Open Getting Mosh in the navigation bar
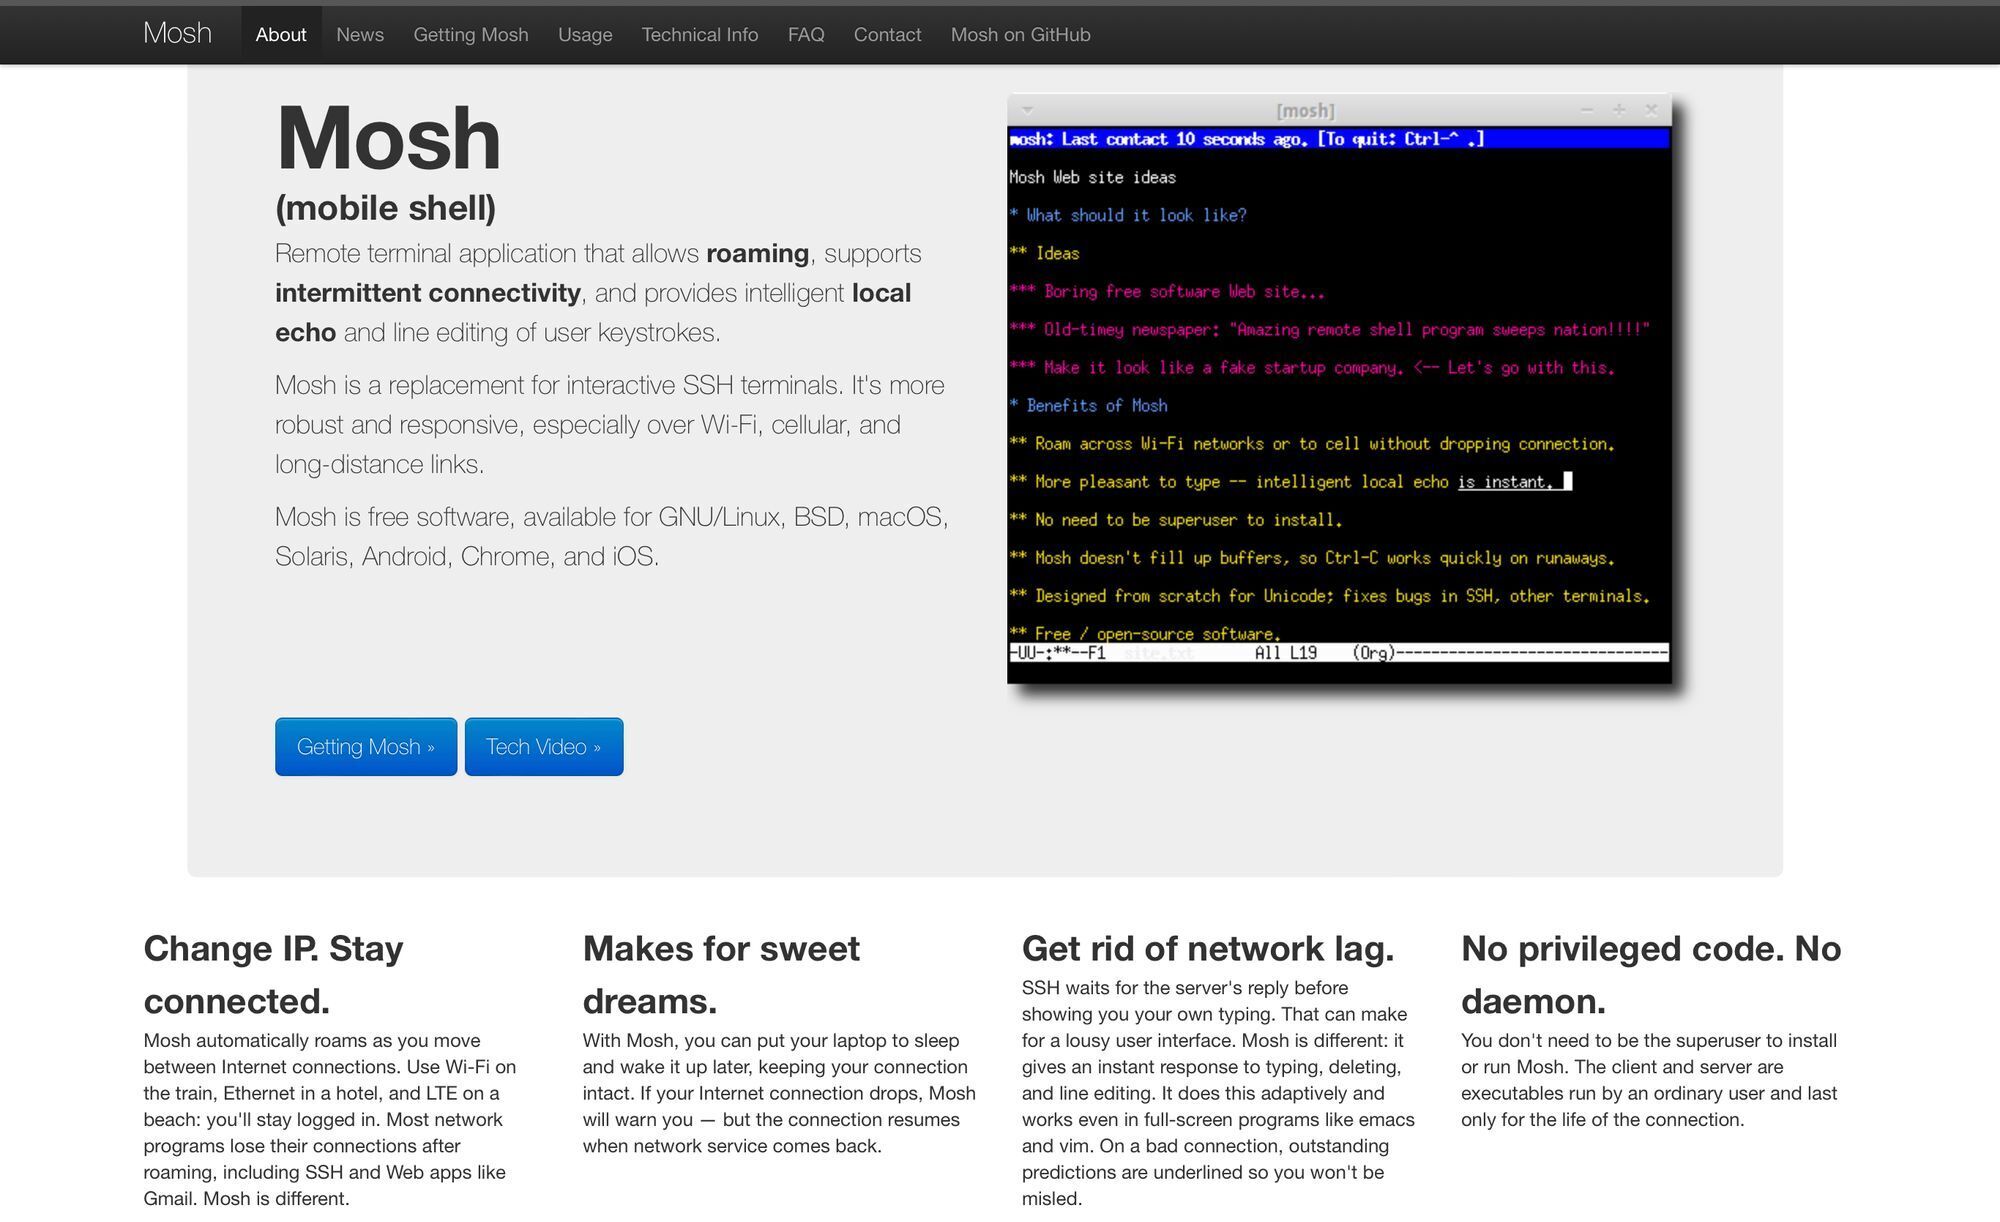This screenshot has width=2000, height=1222. (471, 35)
